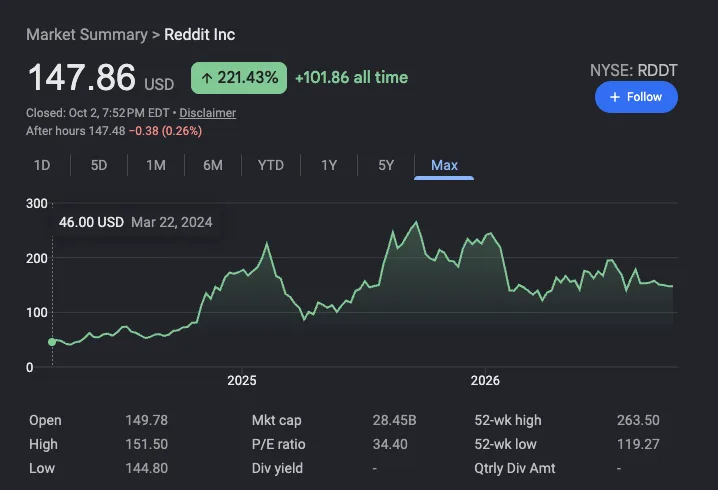This screenshot has height=490, width=718.
Task: Select the 1D time range tab
Action: 42,165
